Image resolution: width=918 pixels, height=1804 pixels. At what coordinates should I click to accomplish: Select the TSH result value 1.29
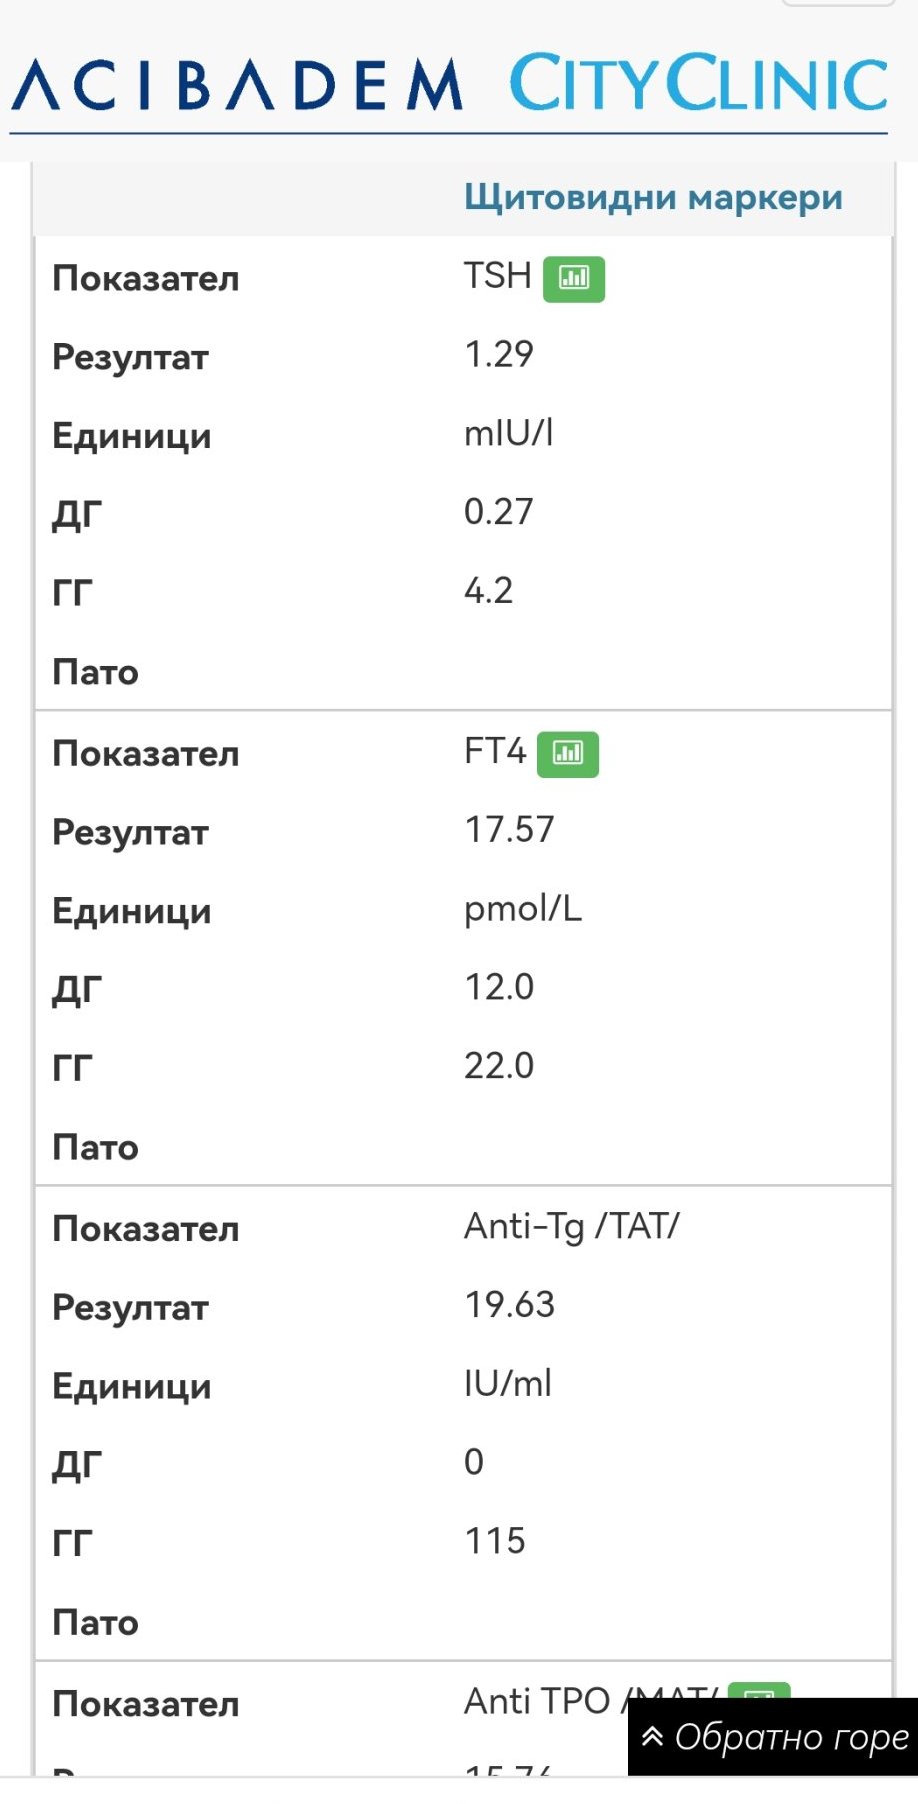coord(499,354)
